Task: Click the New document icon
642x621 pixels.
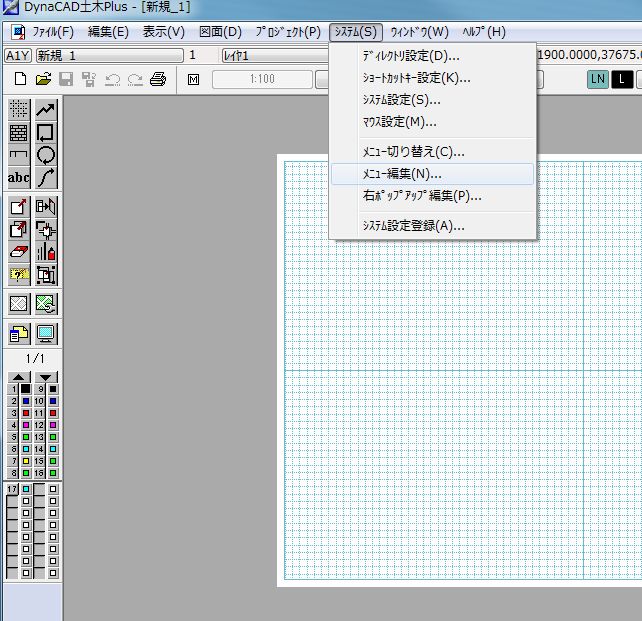Action: click(x=20, y=79)
